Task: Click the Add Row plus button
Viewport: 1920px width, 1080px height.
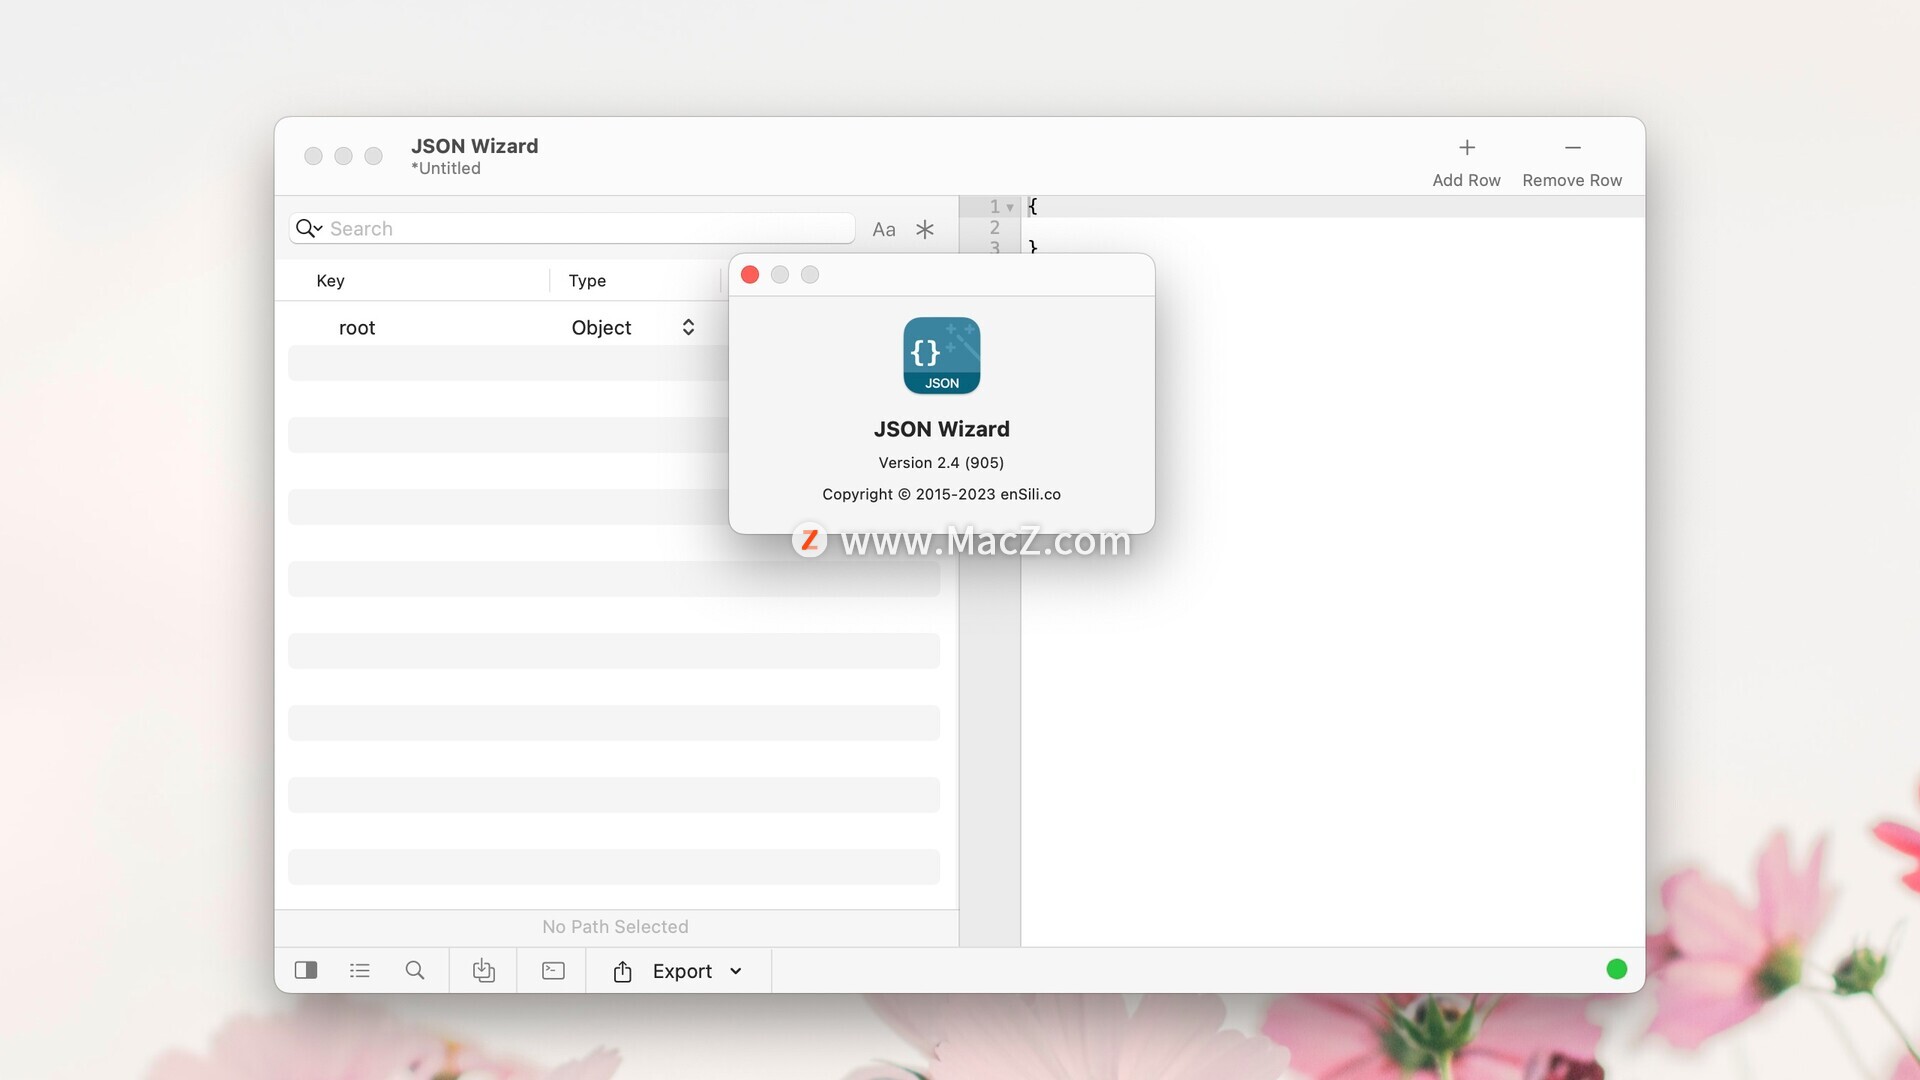Action: (x=1466, y=148)
